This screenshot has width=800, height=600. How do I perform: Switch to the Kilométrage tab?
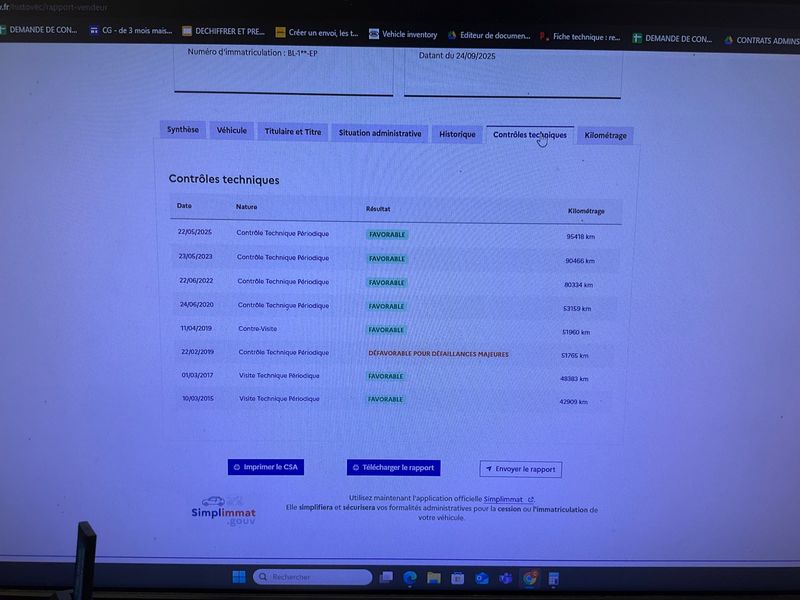(x=606, y=136)
